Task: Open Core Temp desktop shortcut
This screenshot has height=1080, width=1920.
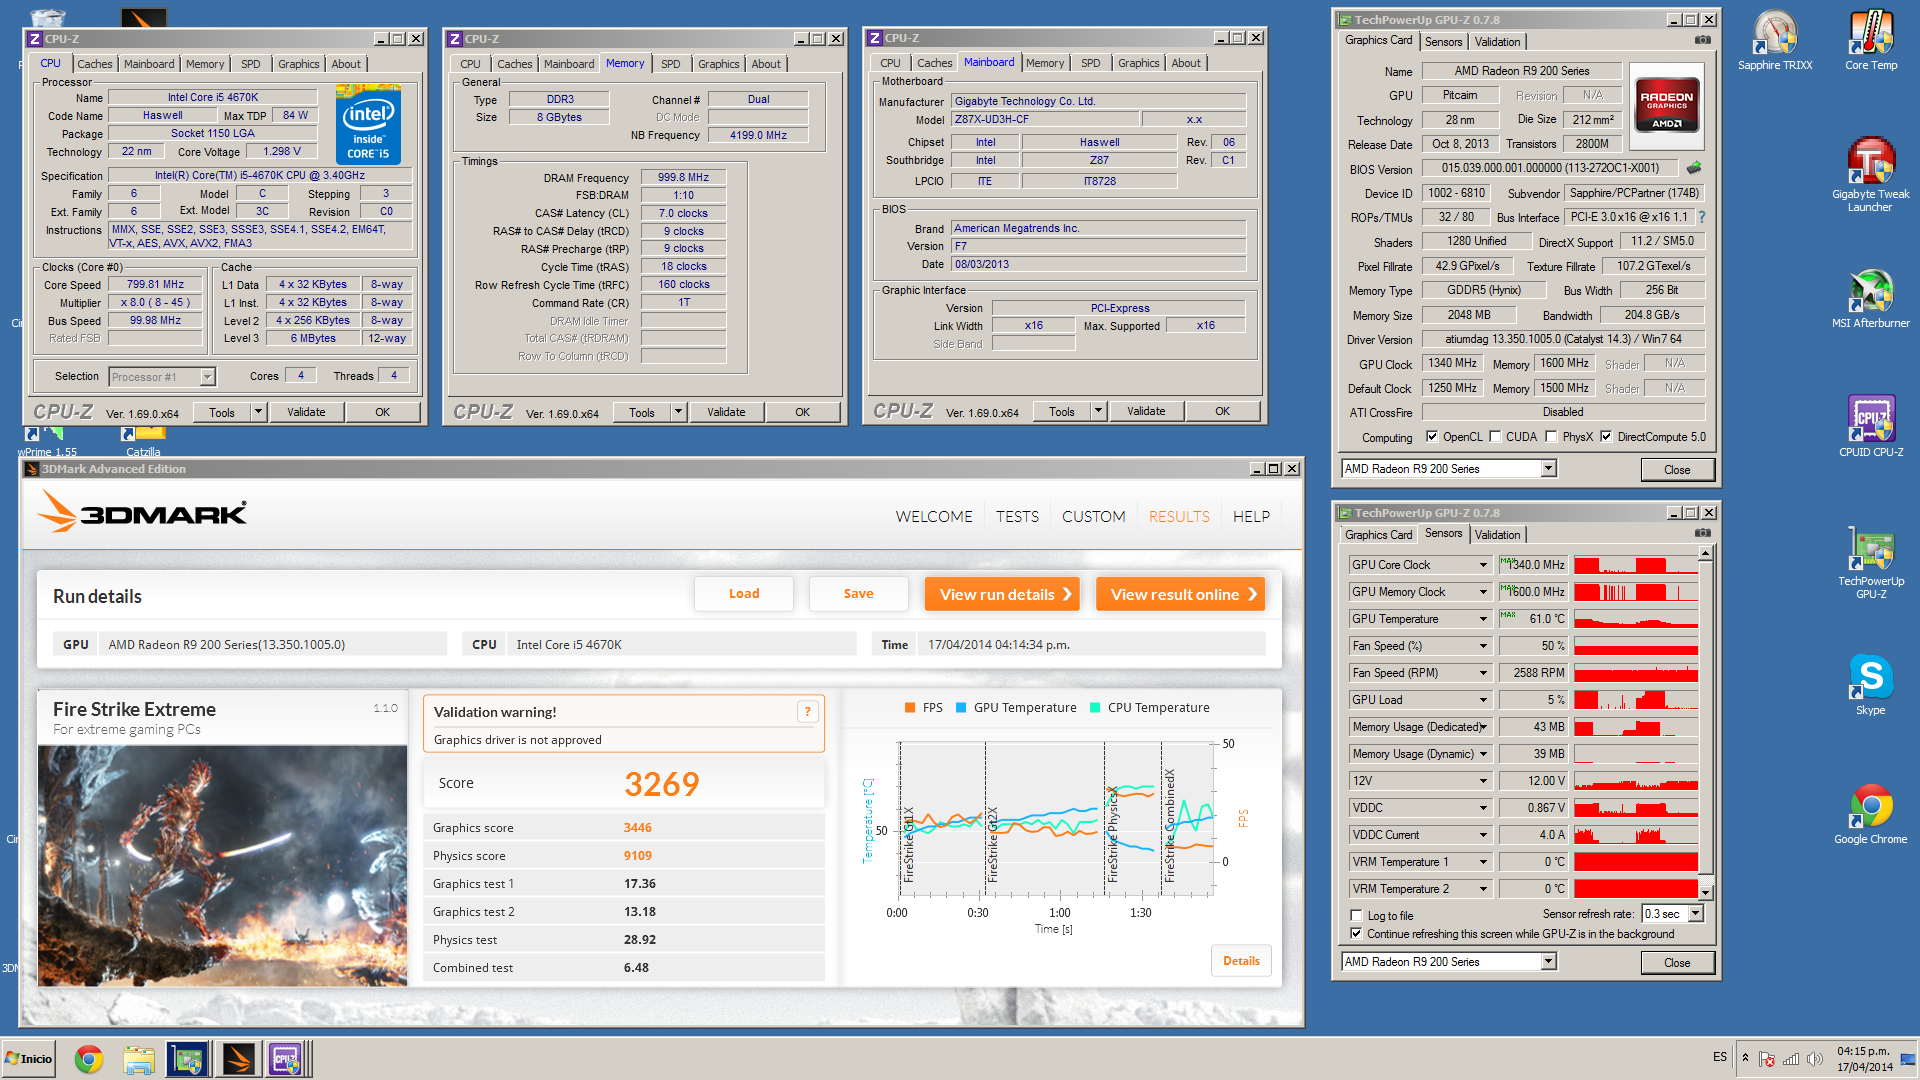Action: coord(1870,40)
